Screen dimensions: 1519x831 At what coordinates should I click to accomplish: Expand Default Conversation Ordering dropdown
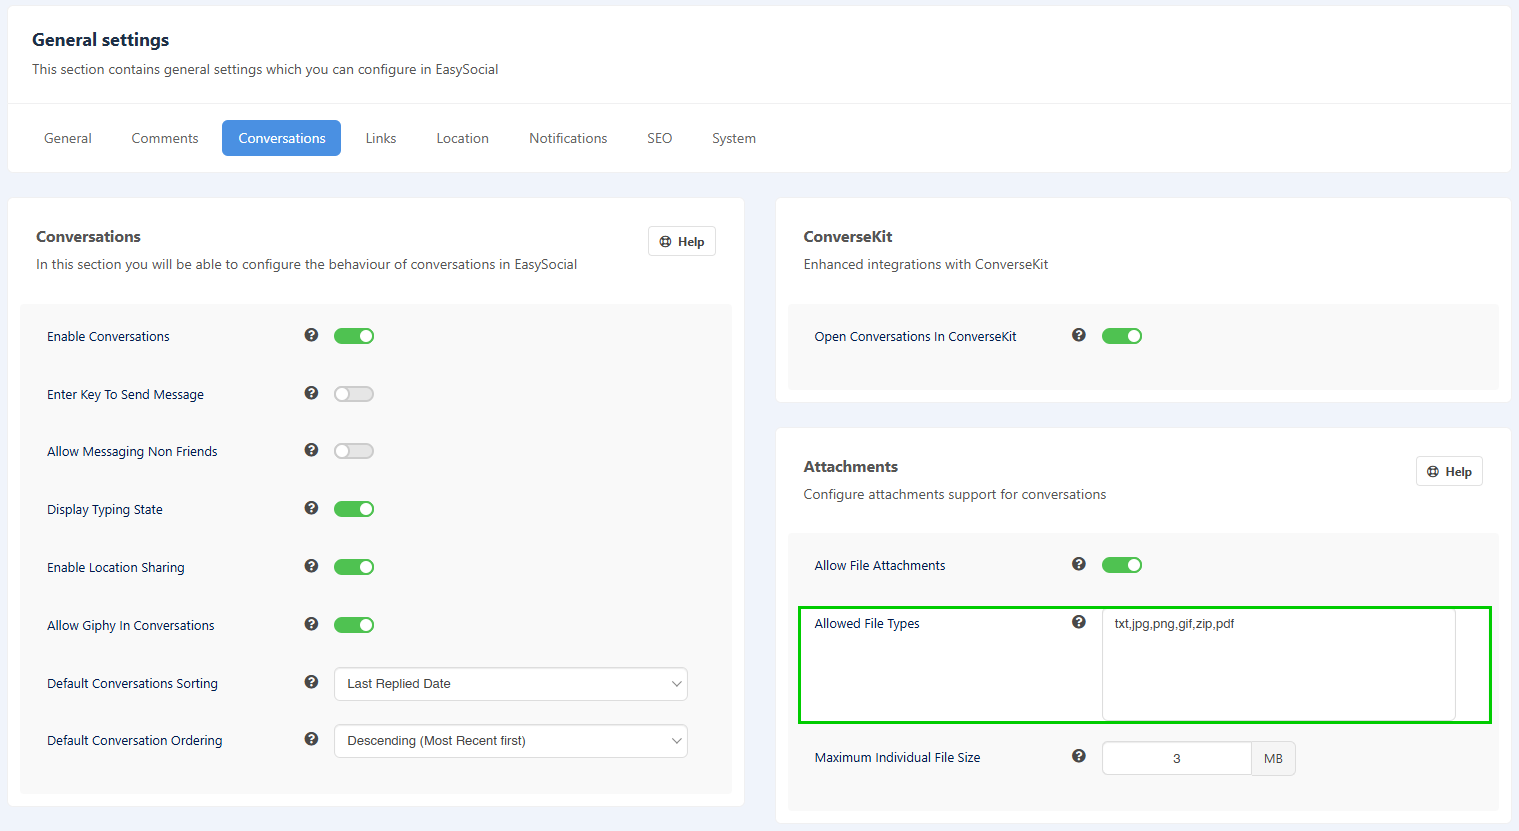(x=510, y=741)
